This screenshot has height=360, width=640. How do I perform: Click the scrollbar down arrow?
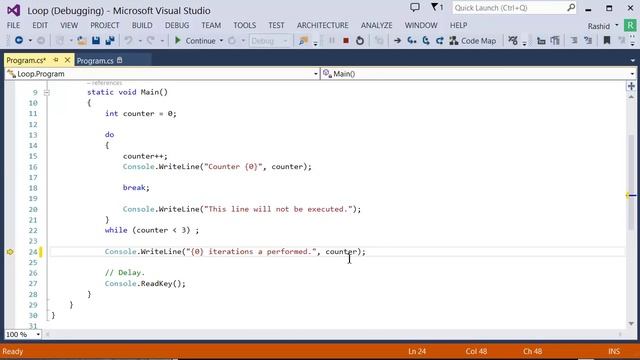[631, 324]
